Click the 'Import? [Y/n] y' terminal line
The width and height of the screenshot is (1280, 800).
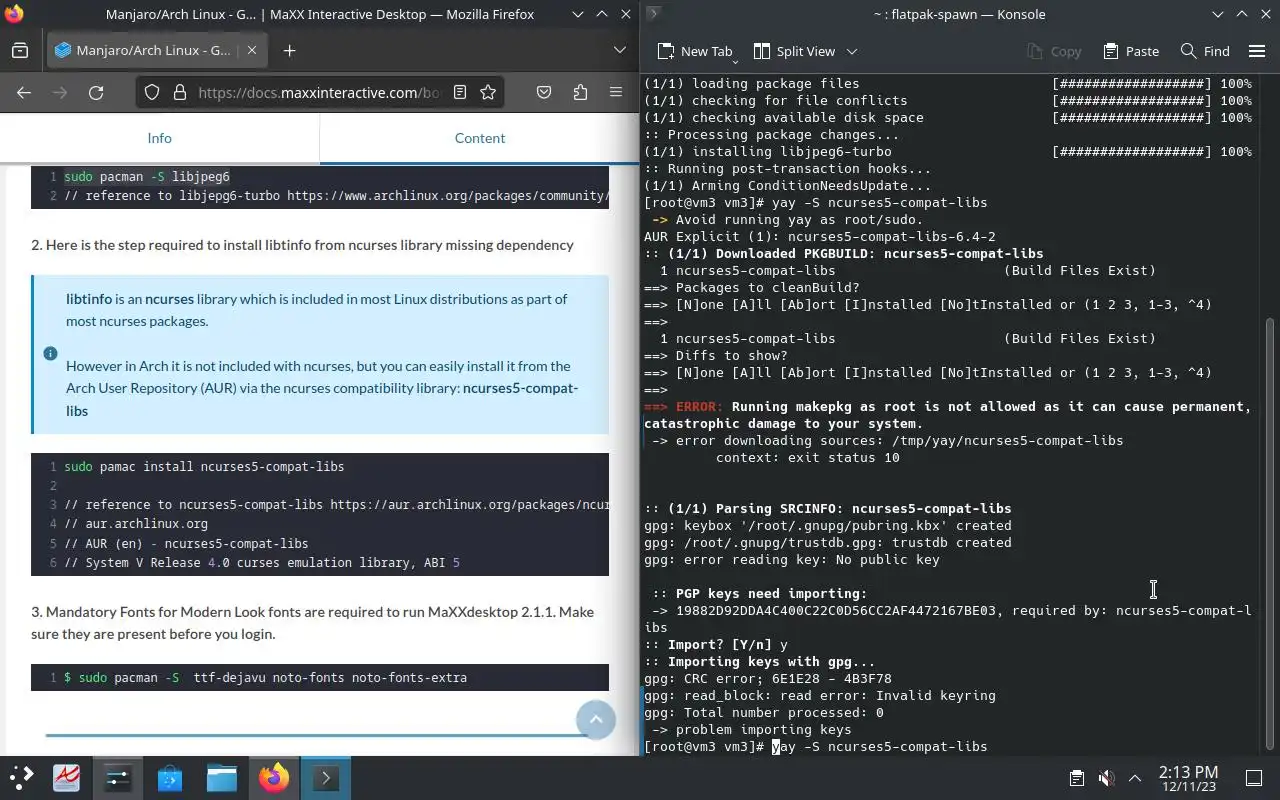(x=716, y=645)
